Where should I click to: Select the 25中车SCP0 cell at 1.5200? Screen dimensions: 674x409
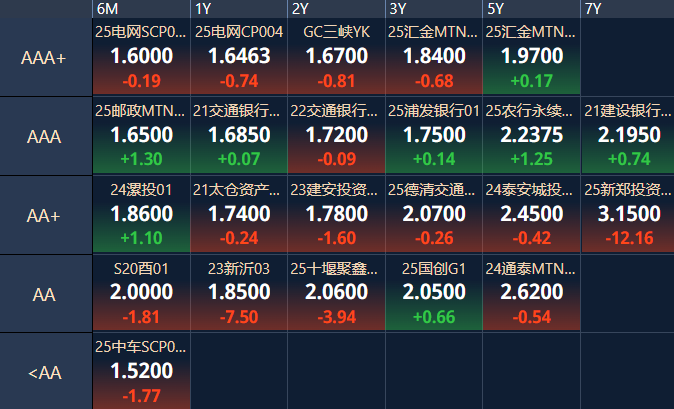coord(141,372)
